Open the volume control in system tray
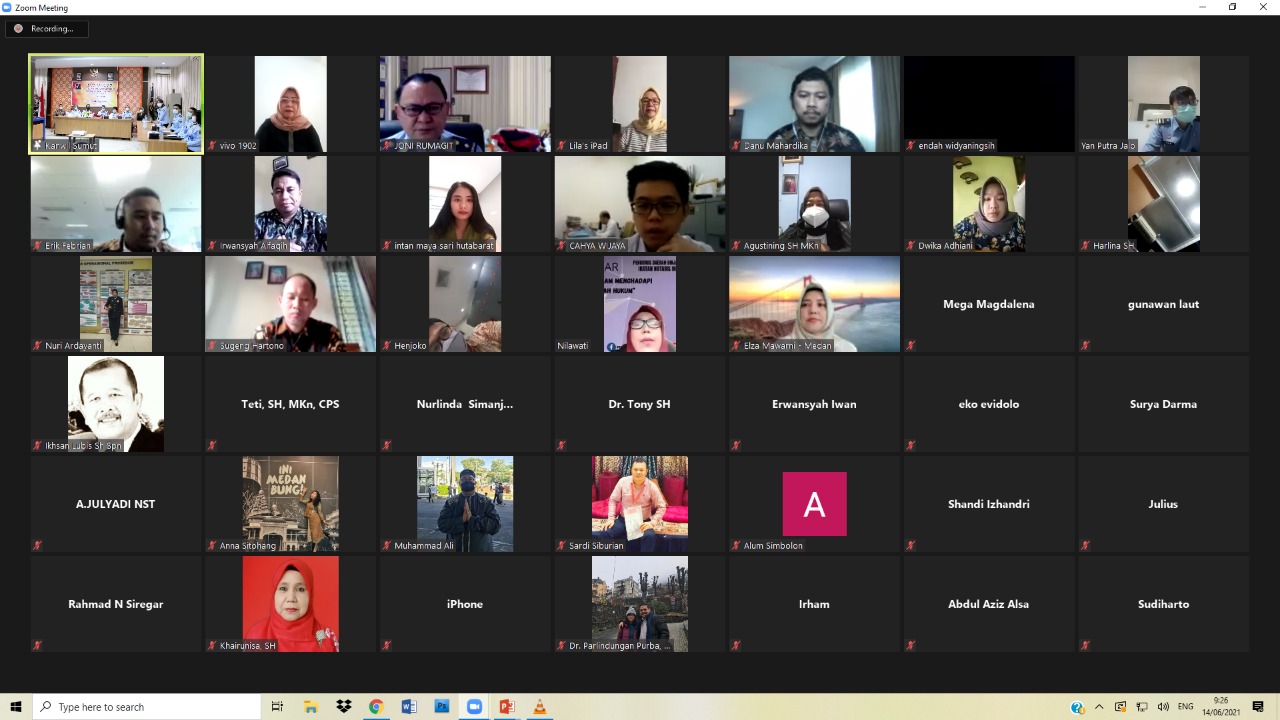Screen dimensions: 1280x720 pos(1163,707)
